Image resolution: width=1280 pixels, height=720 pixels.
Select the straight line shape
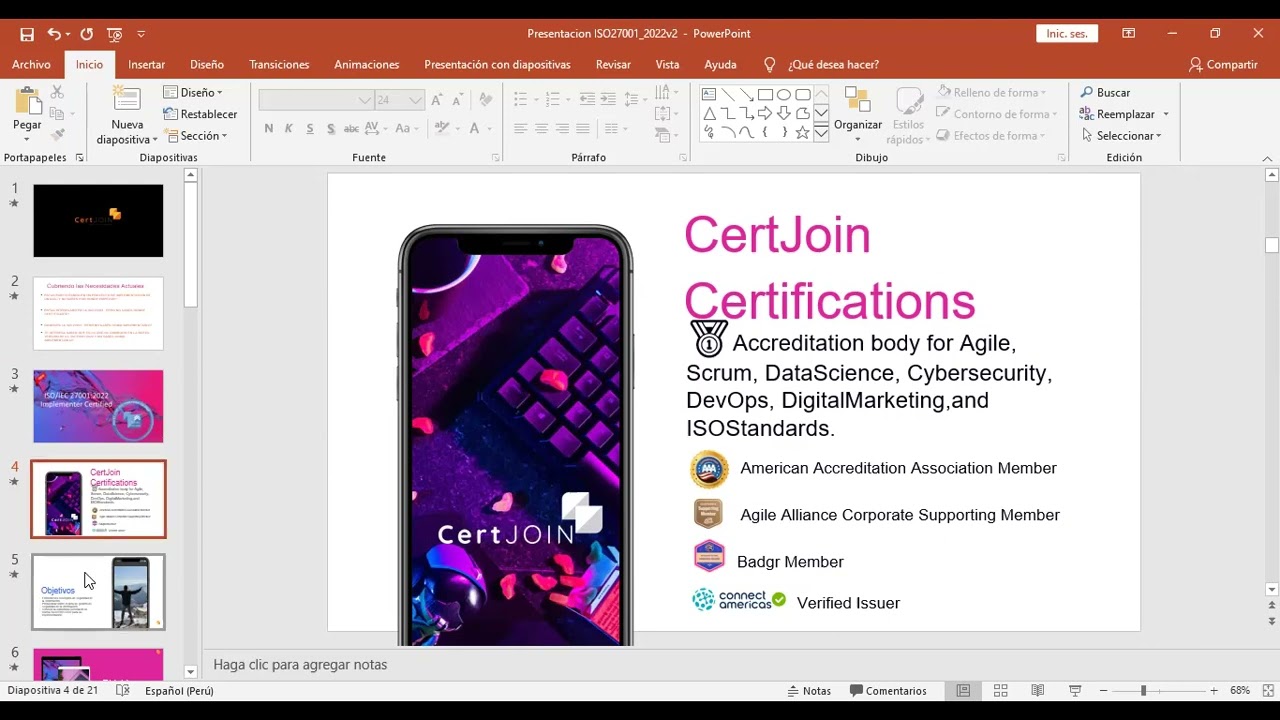[x=728, y=95]
